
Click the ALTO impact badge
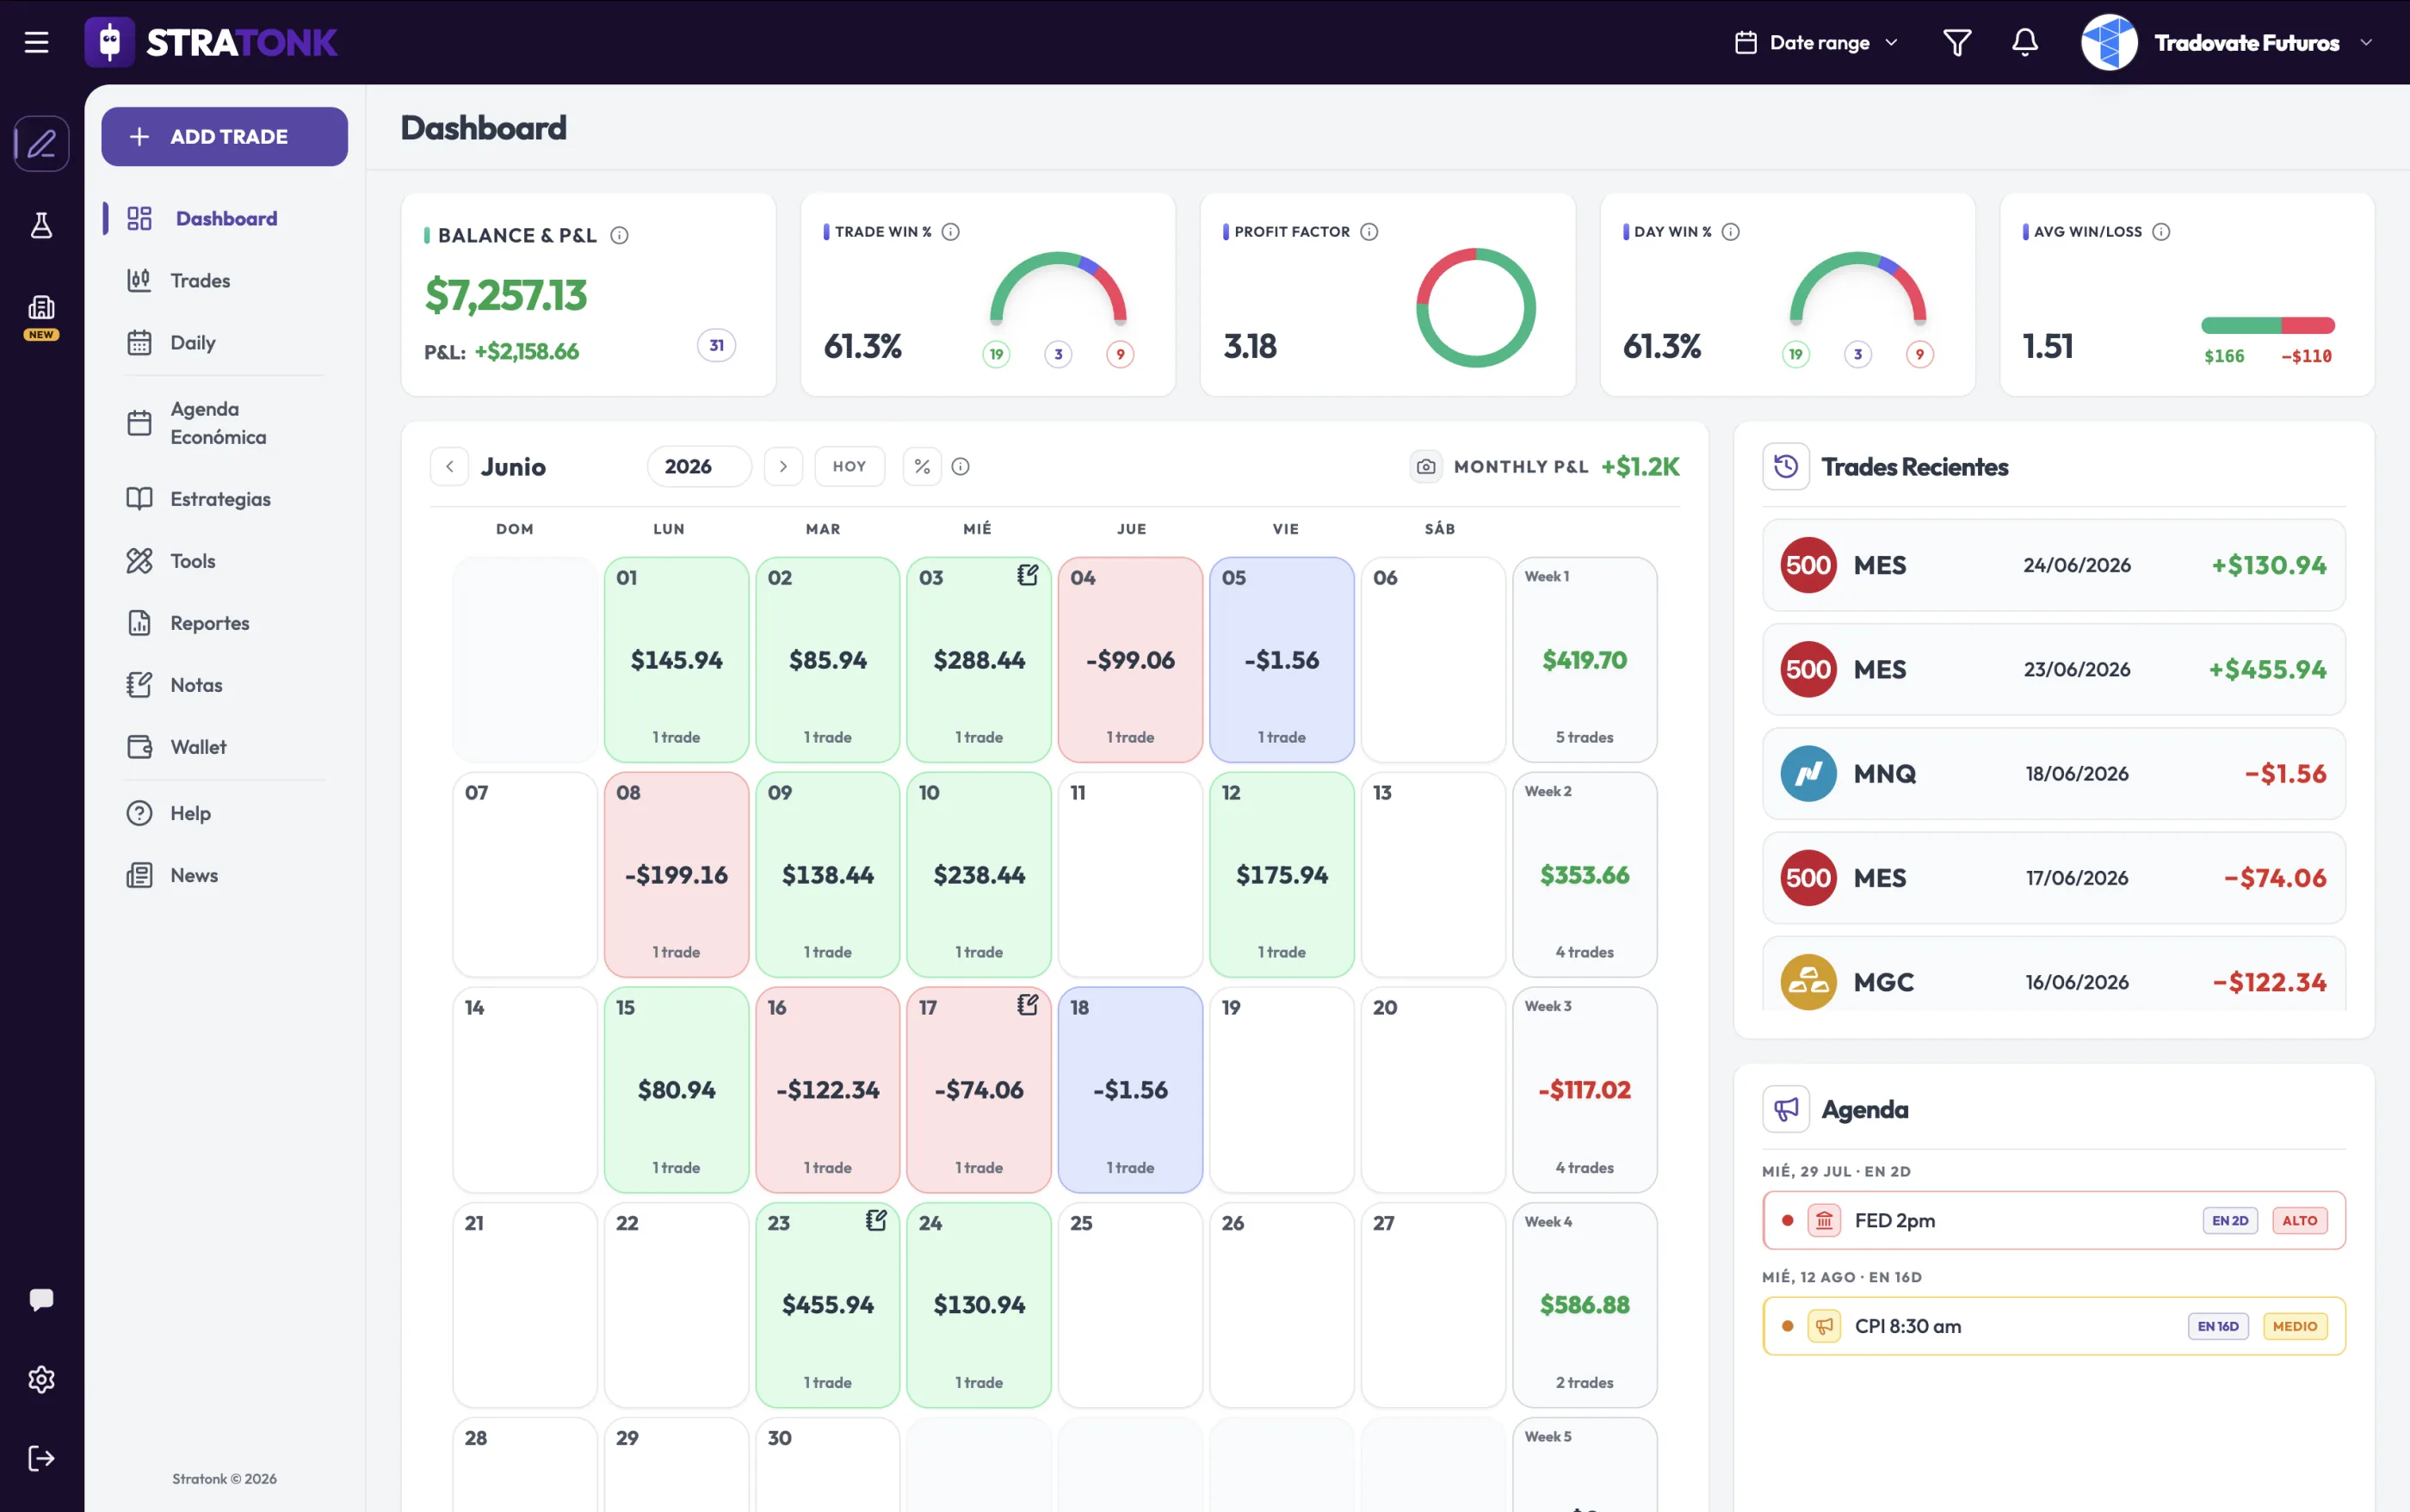point(2299,1220)
